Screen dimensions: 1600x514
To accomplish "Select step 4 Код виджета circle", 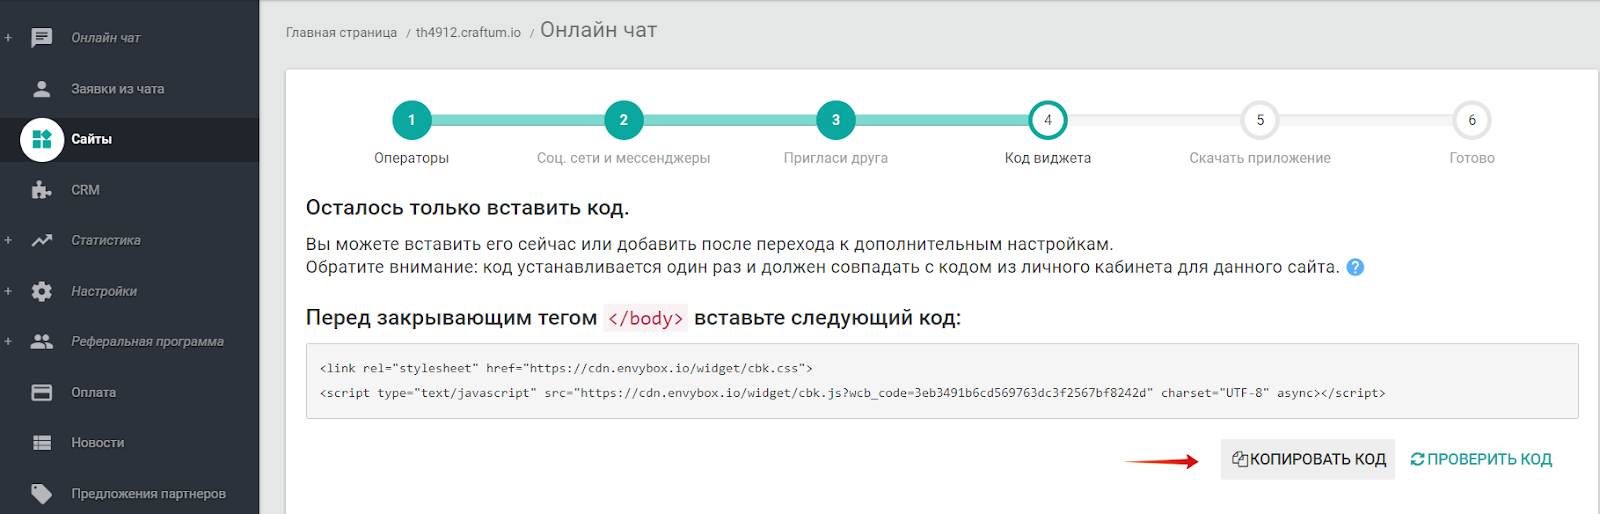I will (x=1048, y=120).
